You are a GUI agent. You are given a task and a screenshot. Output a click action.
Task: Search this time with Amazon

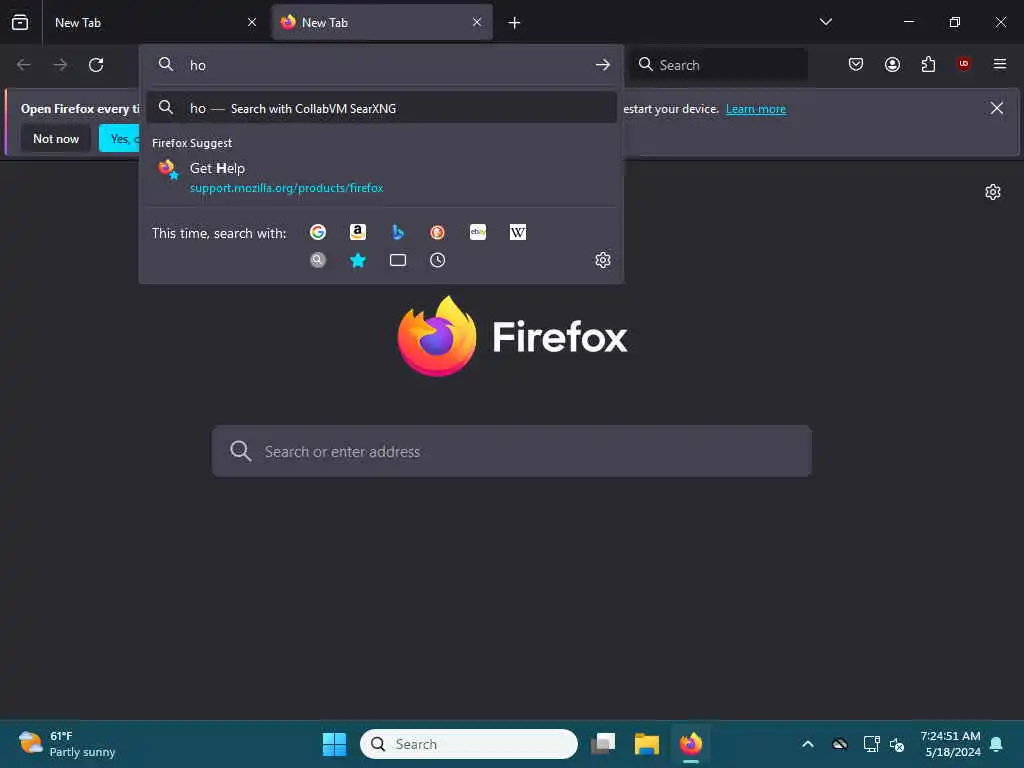(x=358, y=232)
